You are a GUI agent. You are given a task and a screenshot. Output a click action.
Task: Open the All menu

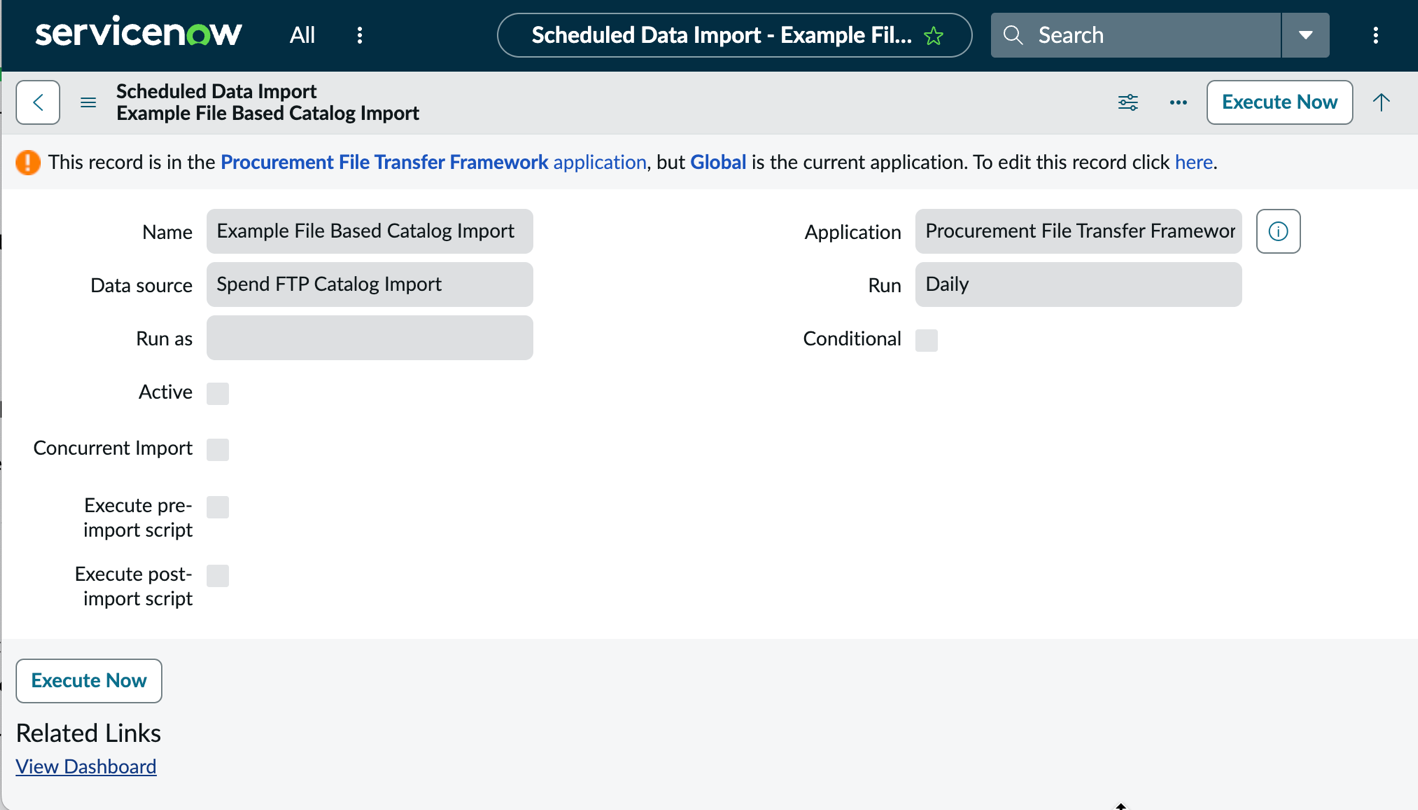pos(302,35)
